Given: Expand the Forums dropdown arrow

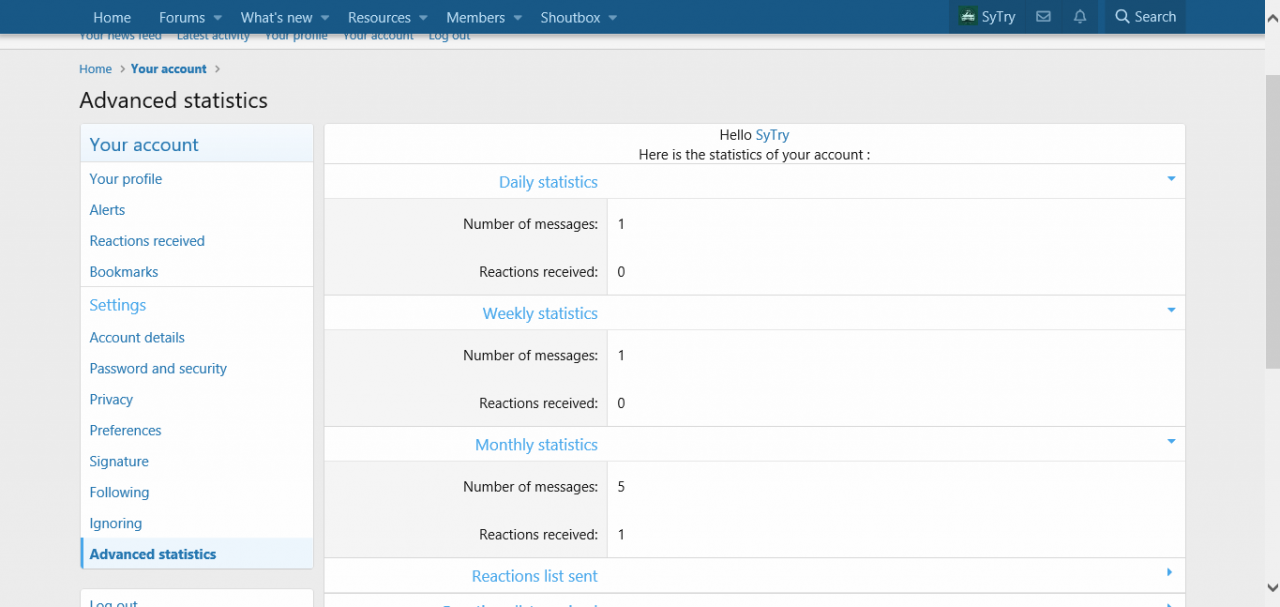Looking at the screenshot, I should pos(217,18).
